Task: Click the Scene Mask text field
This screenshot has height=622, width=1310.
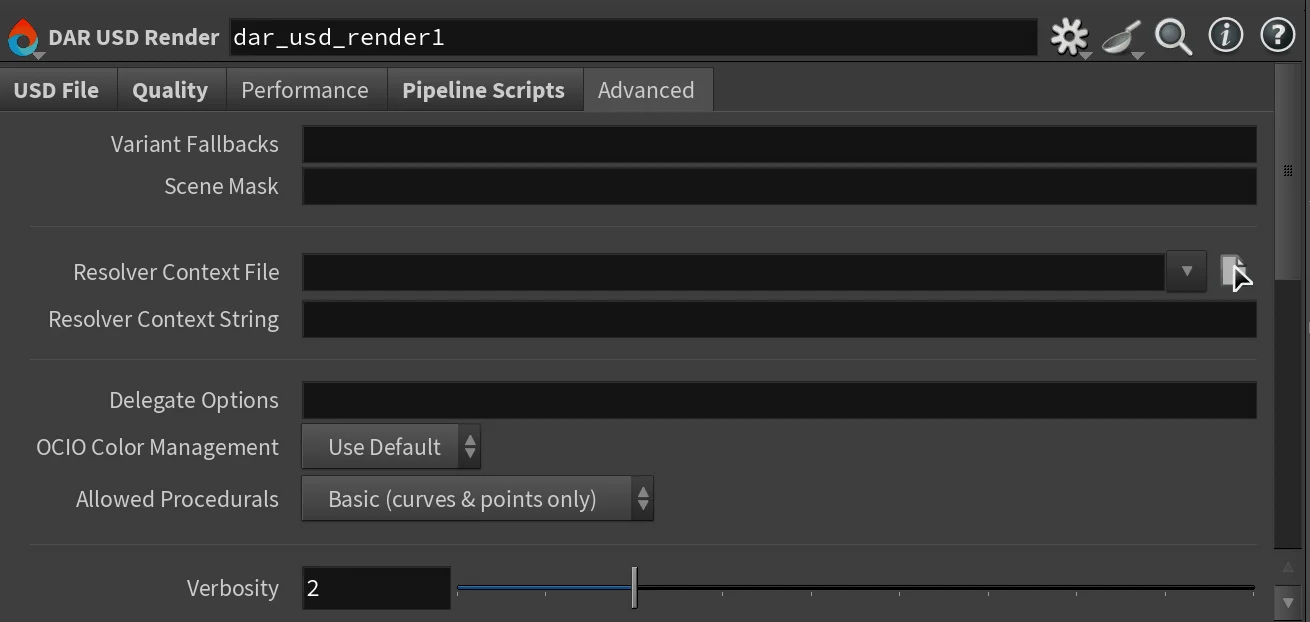Action: [x=778, y=186]
